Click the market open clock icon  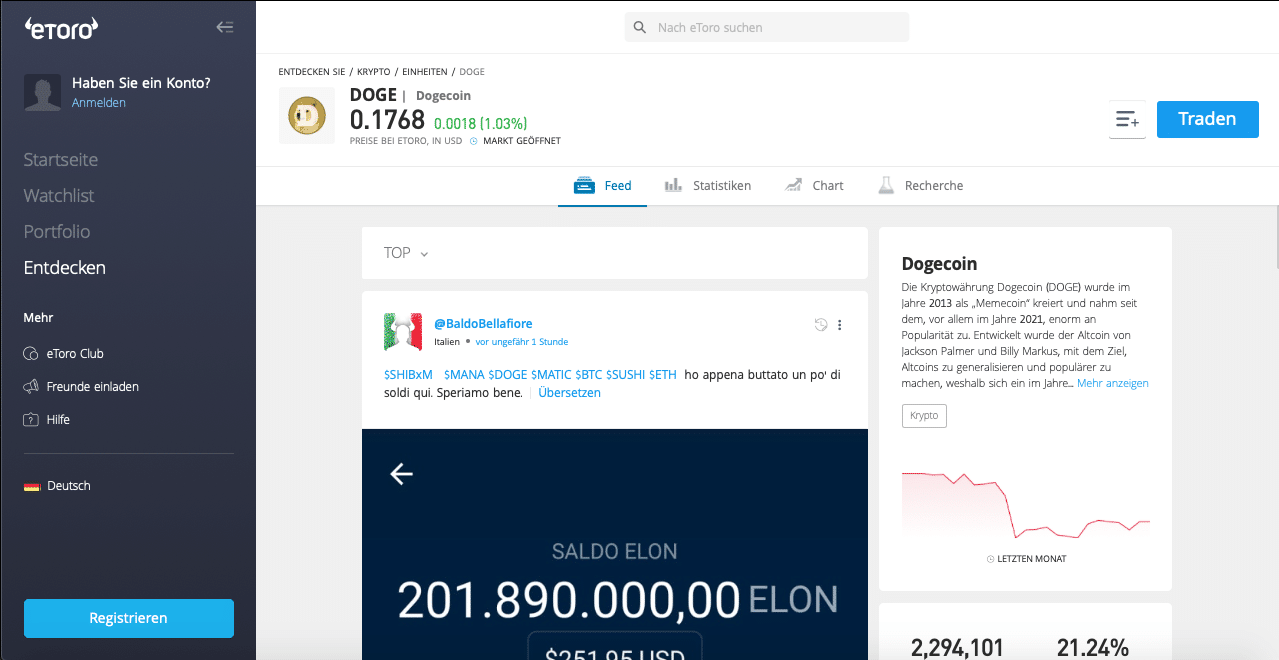pyautogui.click(x=474, y=141)
